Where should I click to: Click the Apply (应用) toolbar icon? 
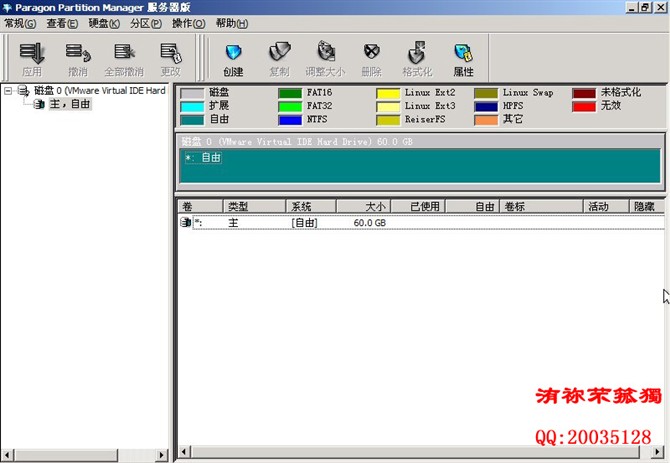tap(32, 53)
